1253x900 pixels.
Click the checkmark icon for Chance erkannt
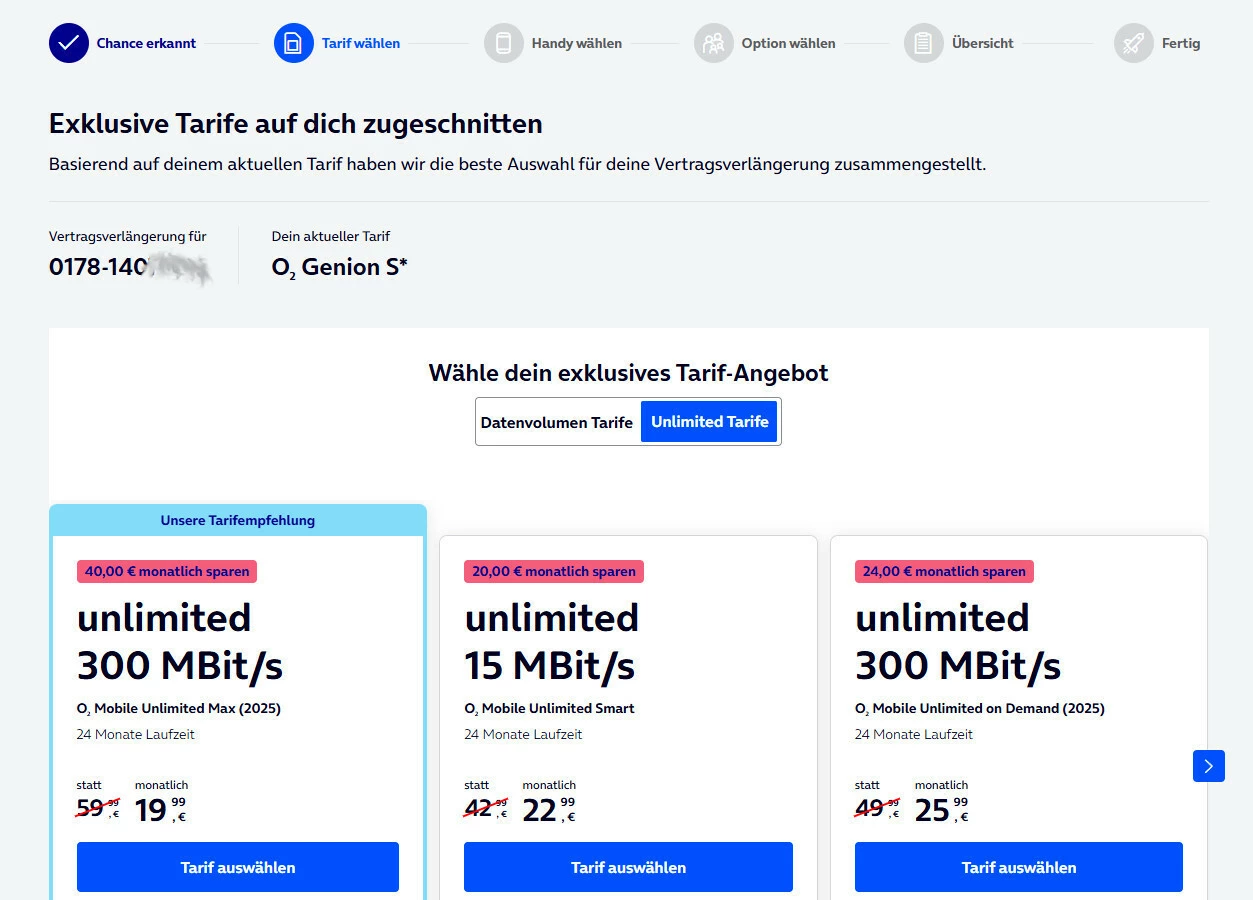point(68,43)
